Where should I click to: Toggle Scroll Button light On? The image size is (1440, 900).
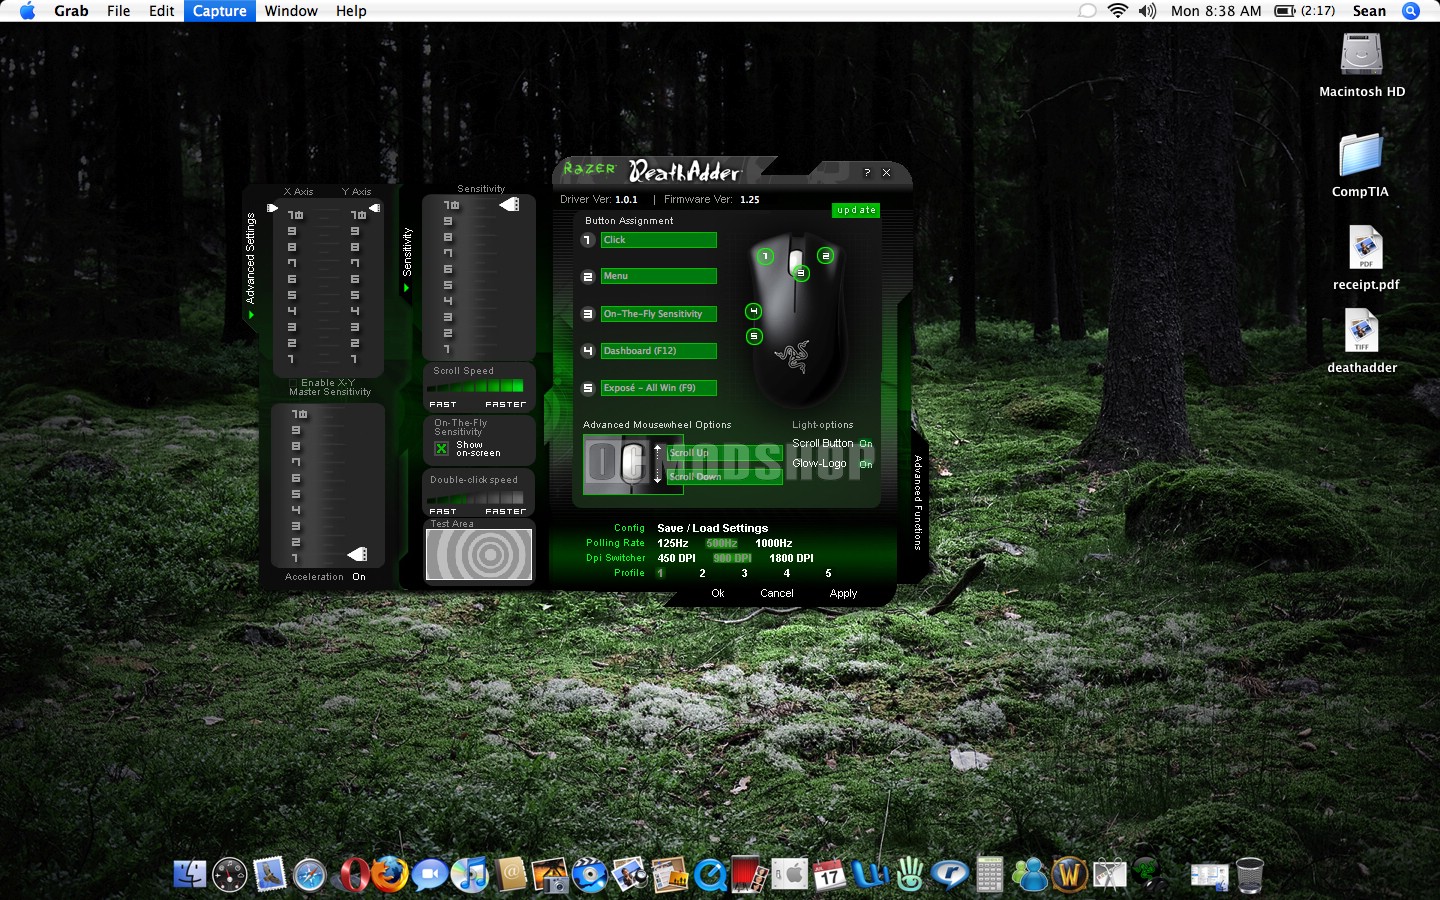coord(866,444)
